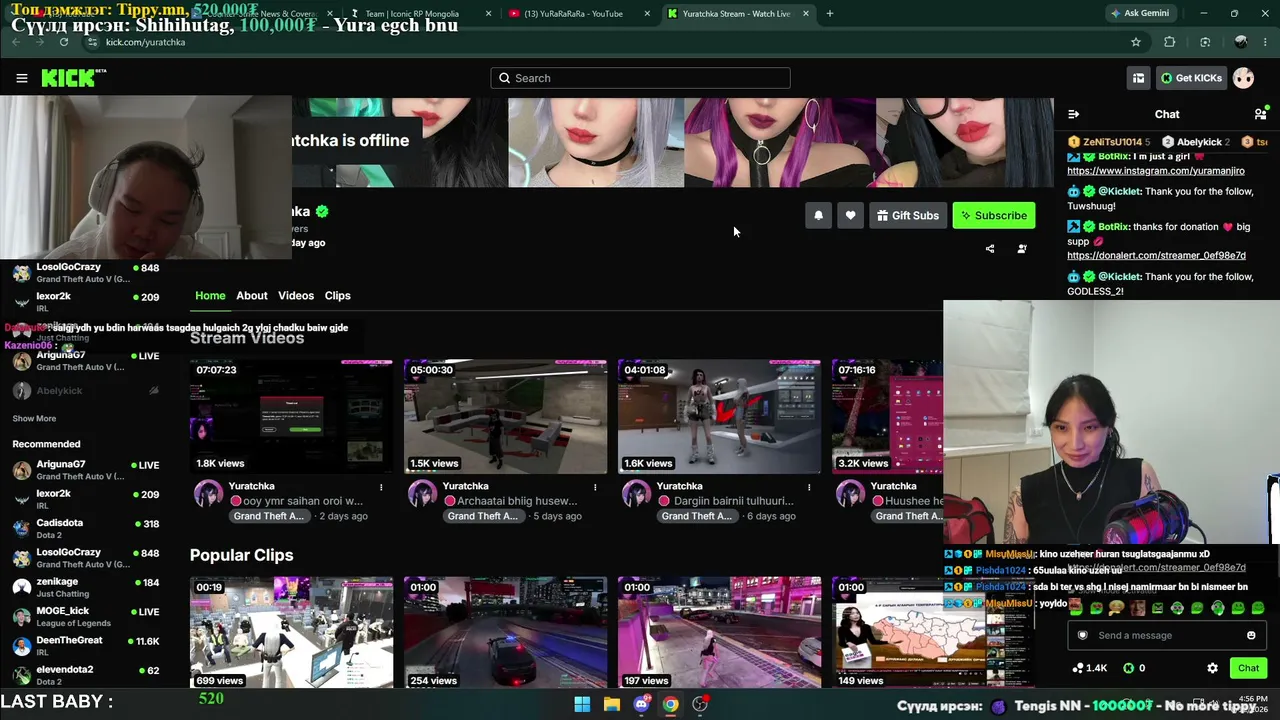Click the channel points icon showing 1.4K
This screenshot has width=1280, height=720.
coord(1078,668)
